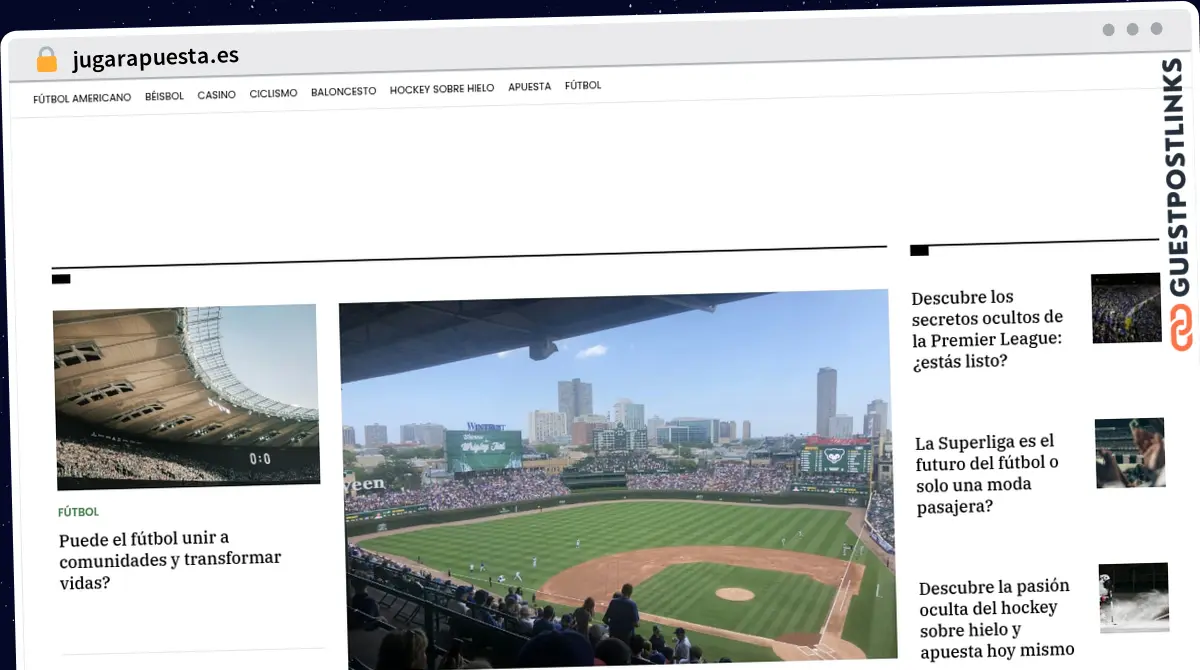Click the green FÚTBOL category label

(78, 512)
